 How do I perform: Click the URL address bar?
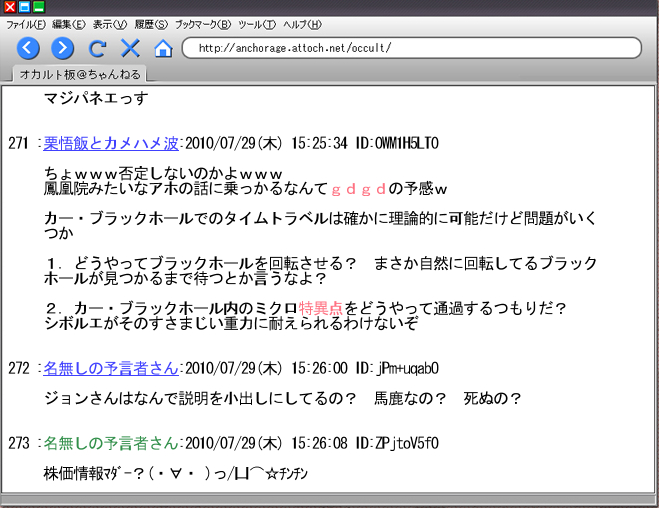pyautogui.click(x=411, y=48)
